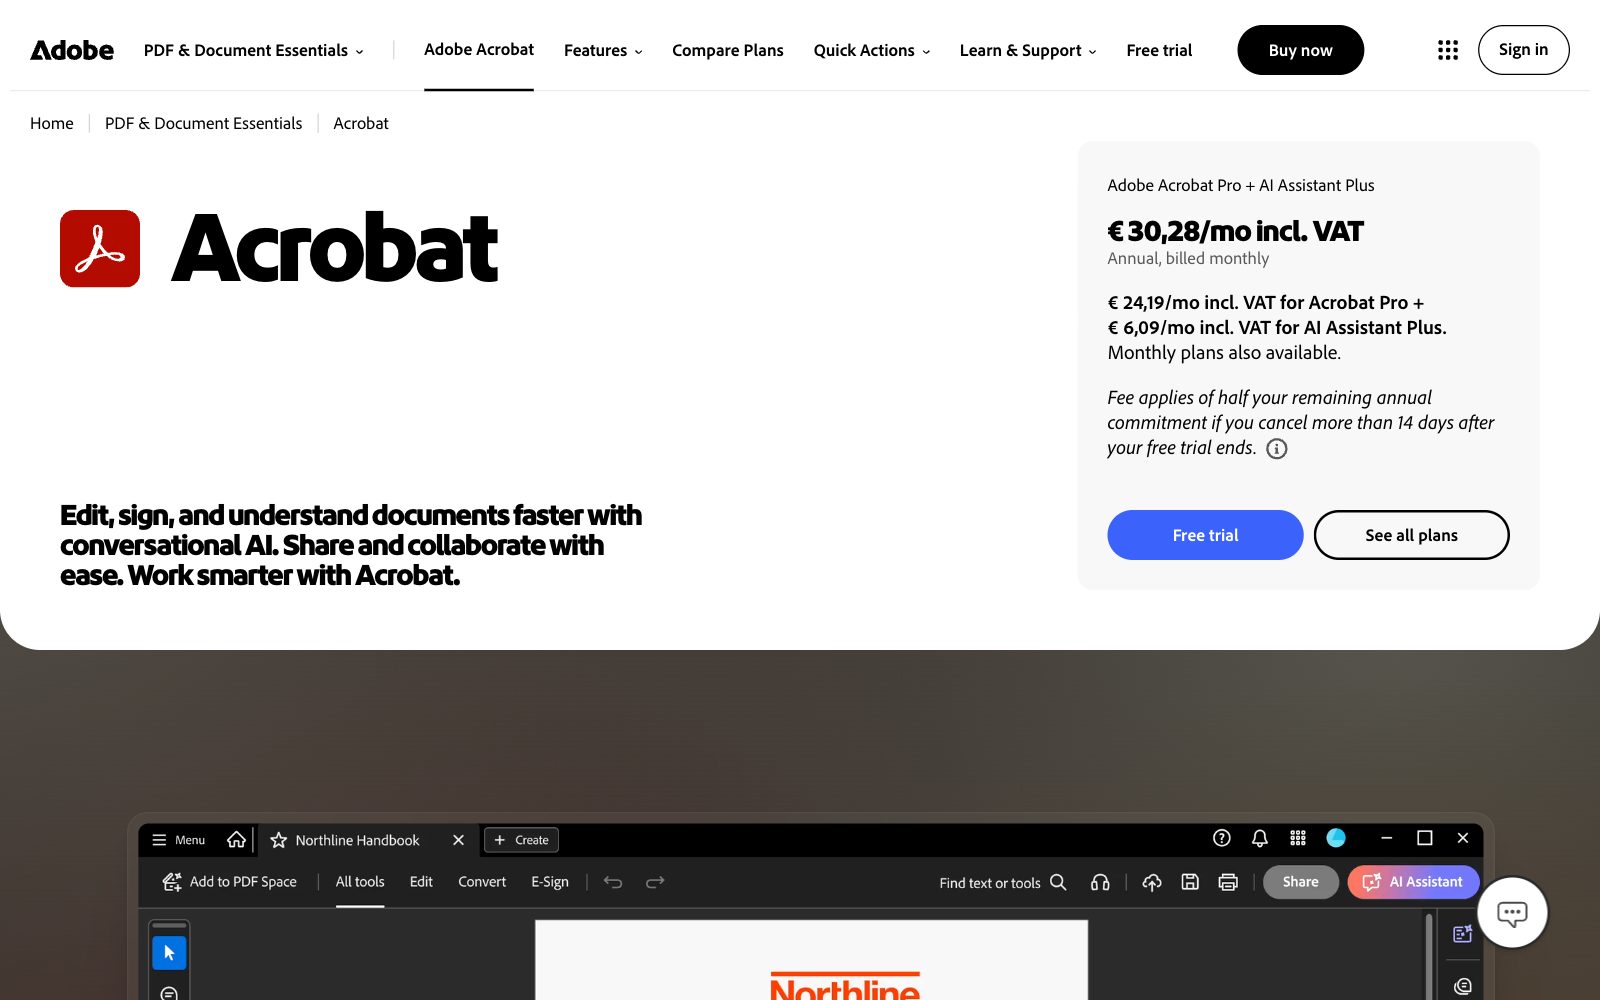Click the undo arrow icon

[613, 882]
